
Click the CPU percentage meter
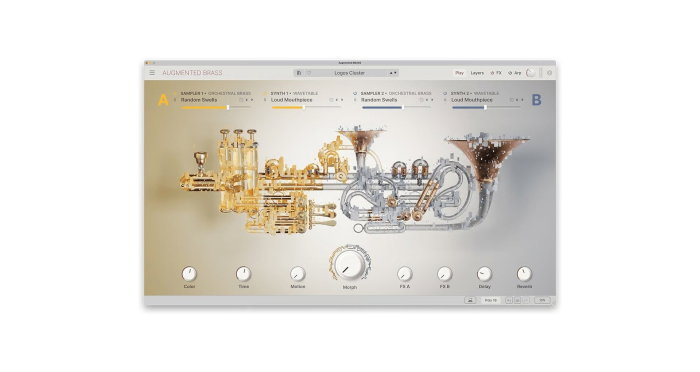point(542,301)
